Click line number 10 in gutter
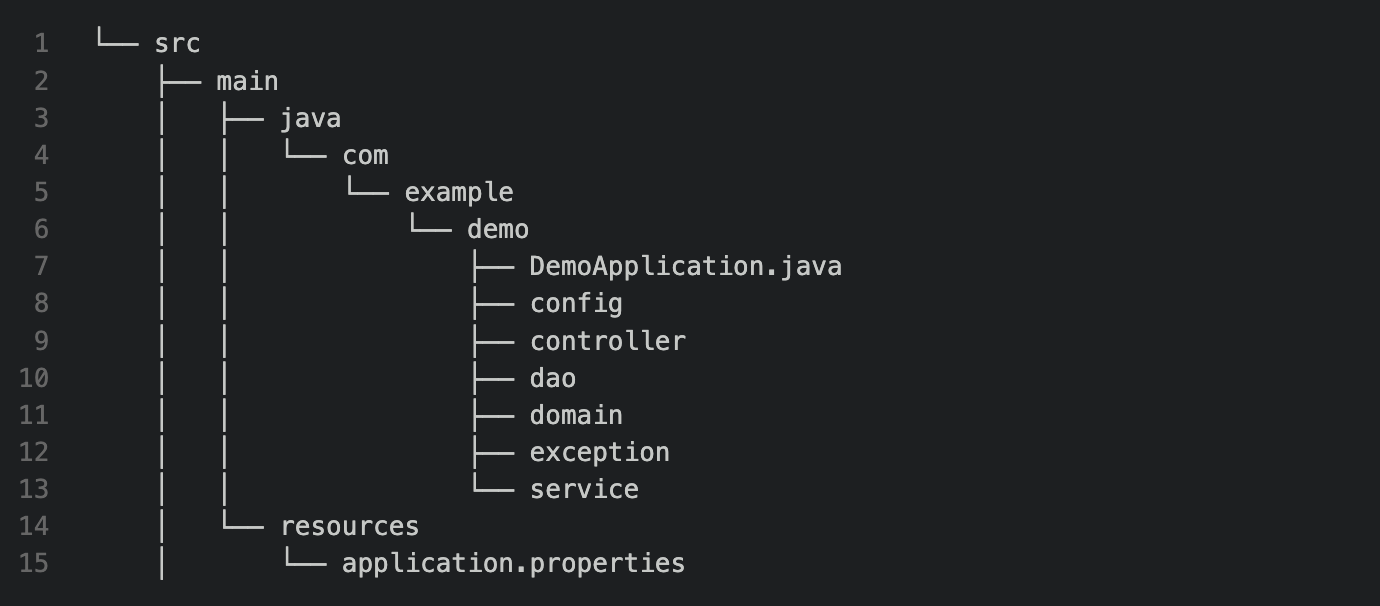The image size is (1380, 606). click(x=34, y=378)
